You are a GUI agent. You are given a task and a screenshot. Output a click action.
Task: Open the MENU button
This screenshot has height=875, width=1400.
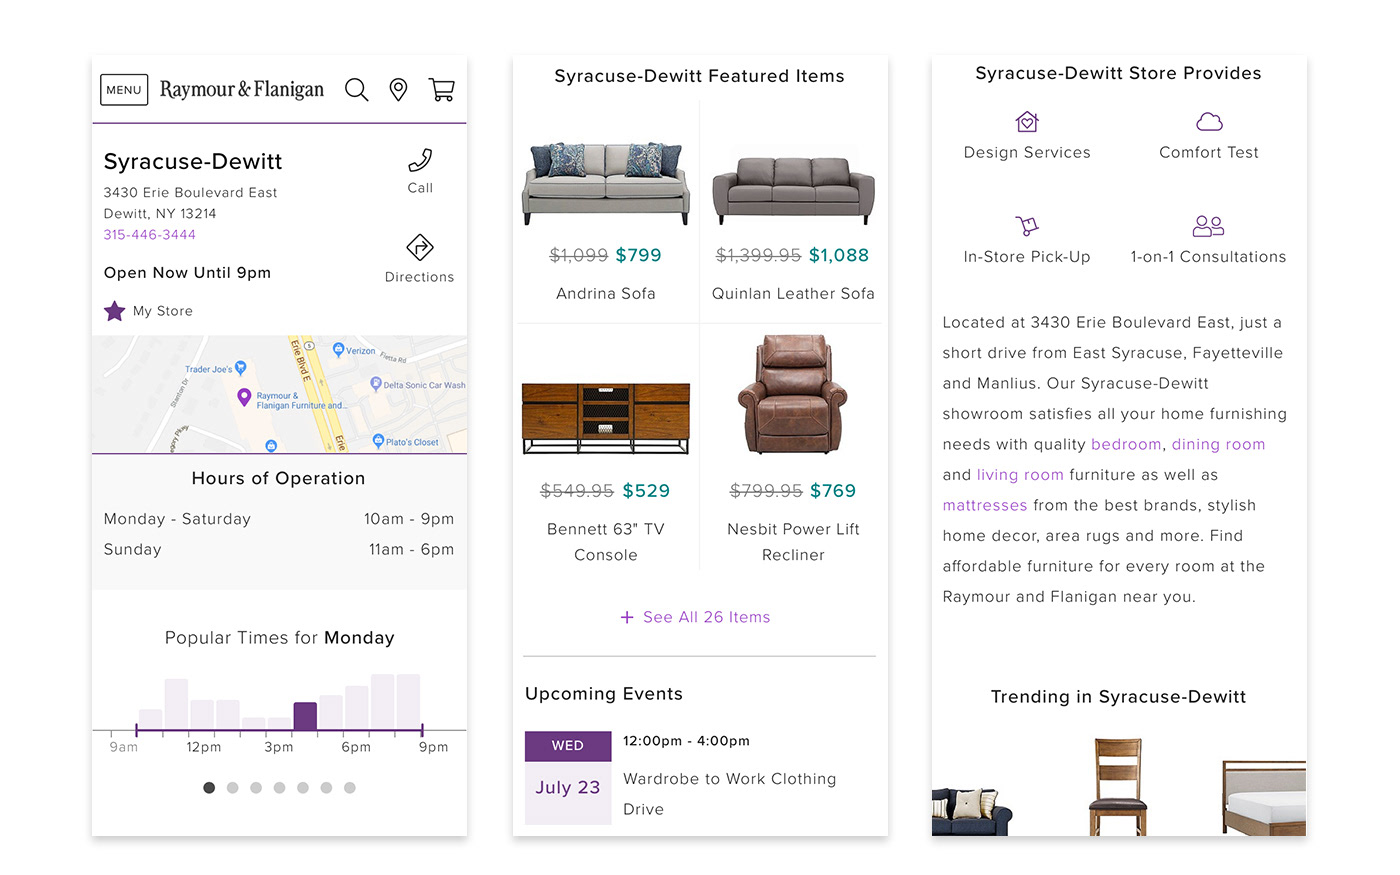(124, 90)
